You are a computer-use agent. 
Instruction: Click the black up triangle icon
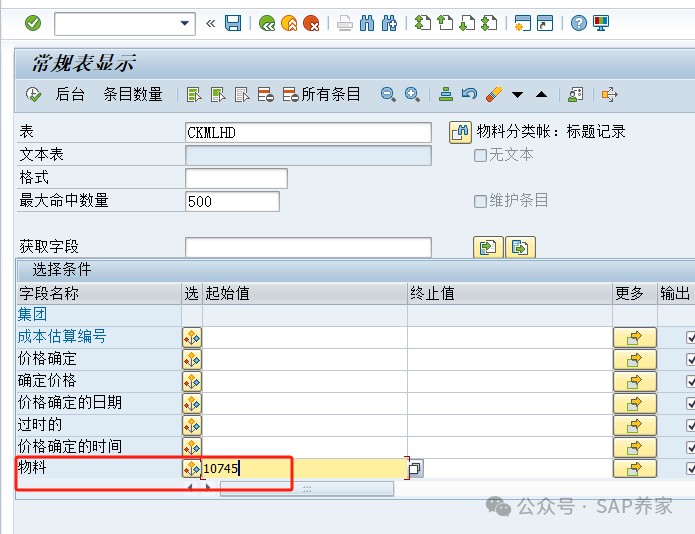[541, 94]
